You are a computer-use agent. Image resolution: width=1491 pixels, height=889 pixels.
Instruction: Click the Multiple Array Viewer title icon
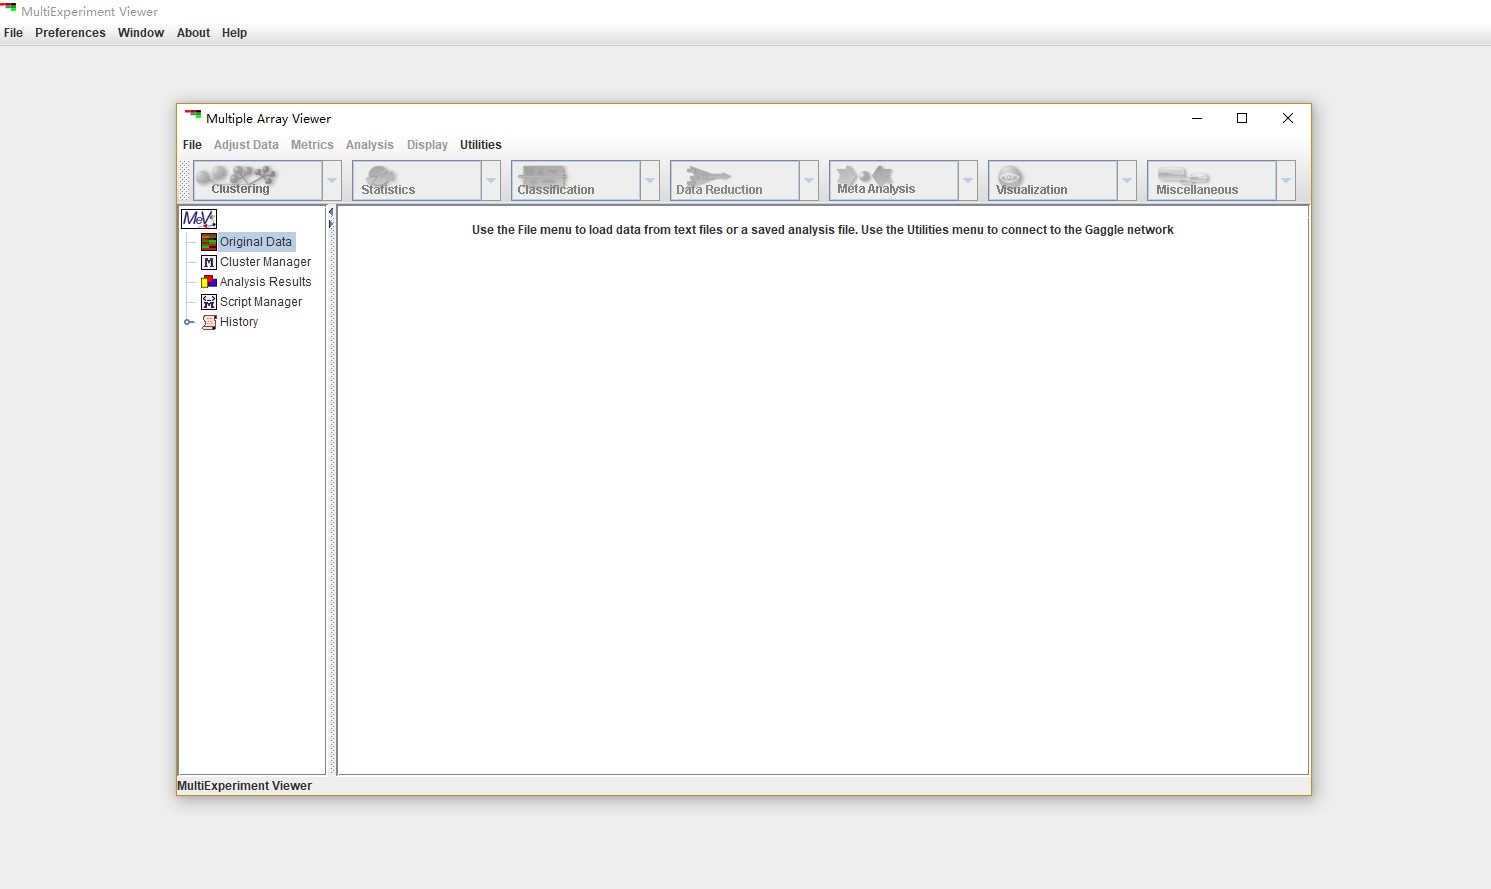coord(193,116)
